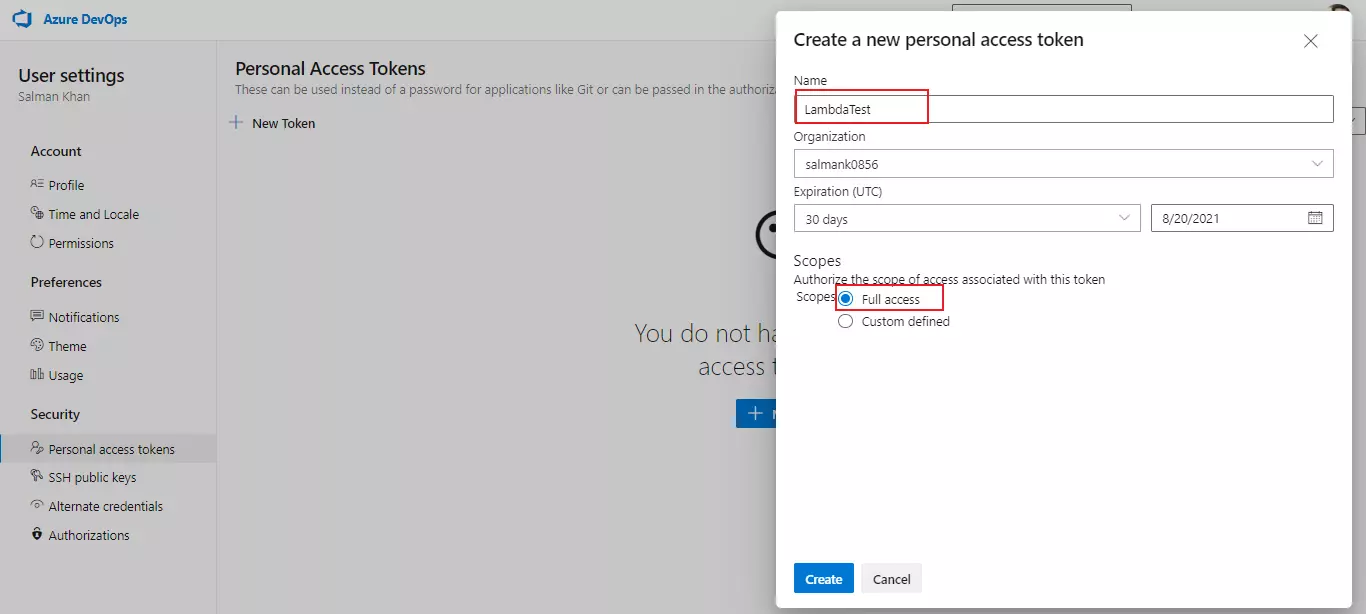Select the Full access radio button

pos(845,298)
